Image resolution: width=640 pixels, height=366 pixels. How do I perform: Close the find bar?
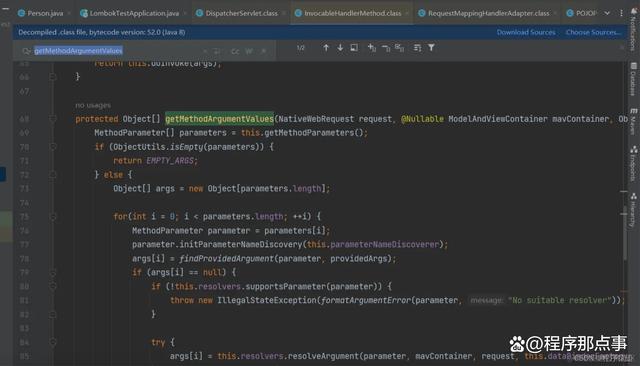click(622, 48)
